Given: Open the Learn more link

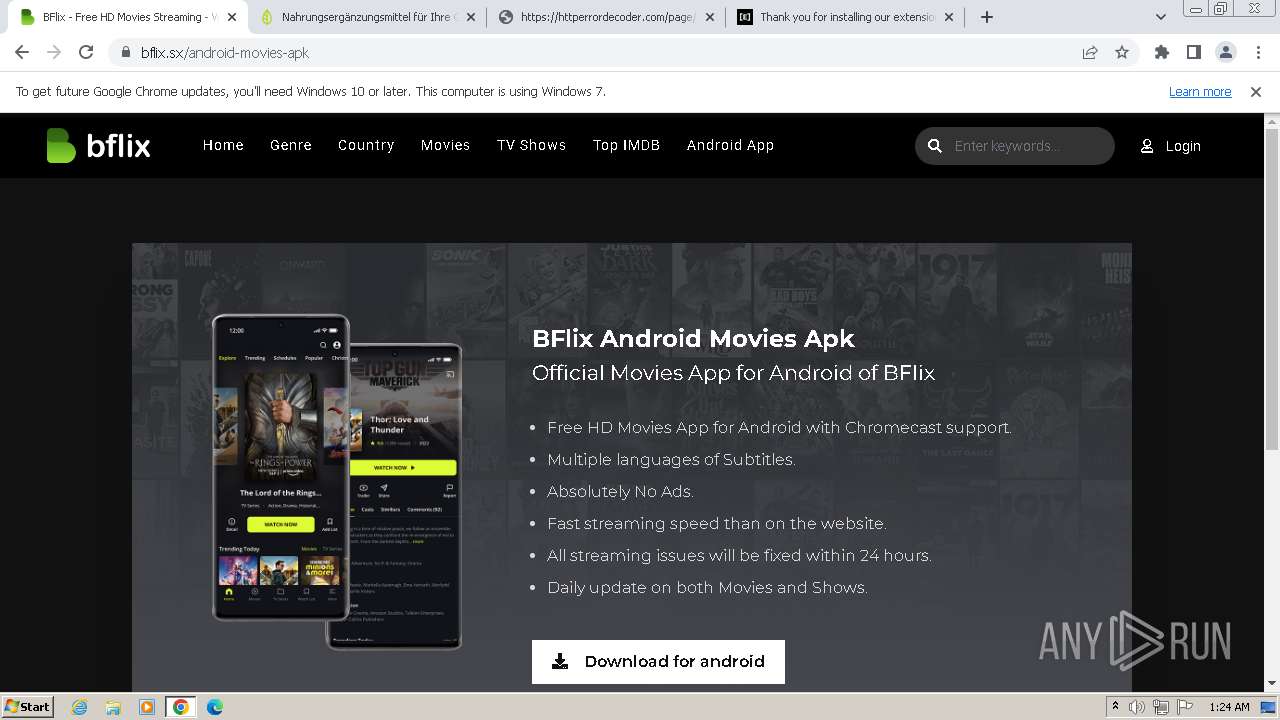Looking at the screenshot, I should [x=1200, y=91].
